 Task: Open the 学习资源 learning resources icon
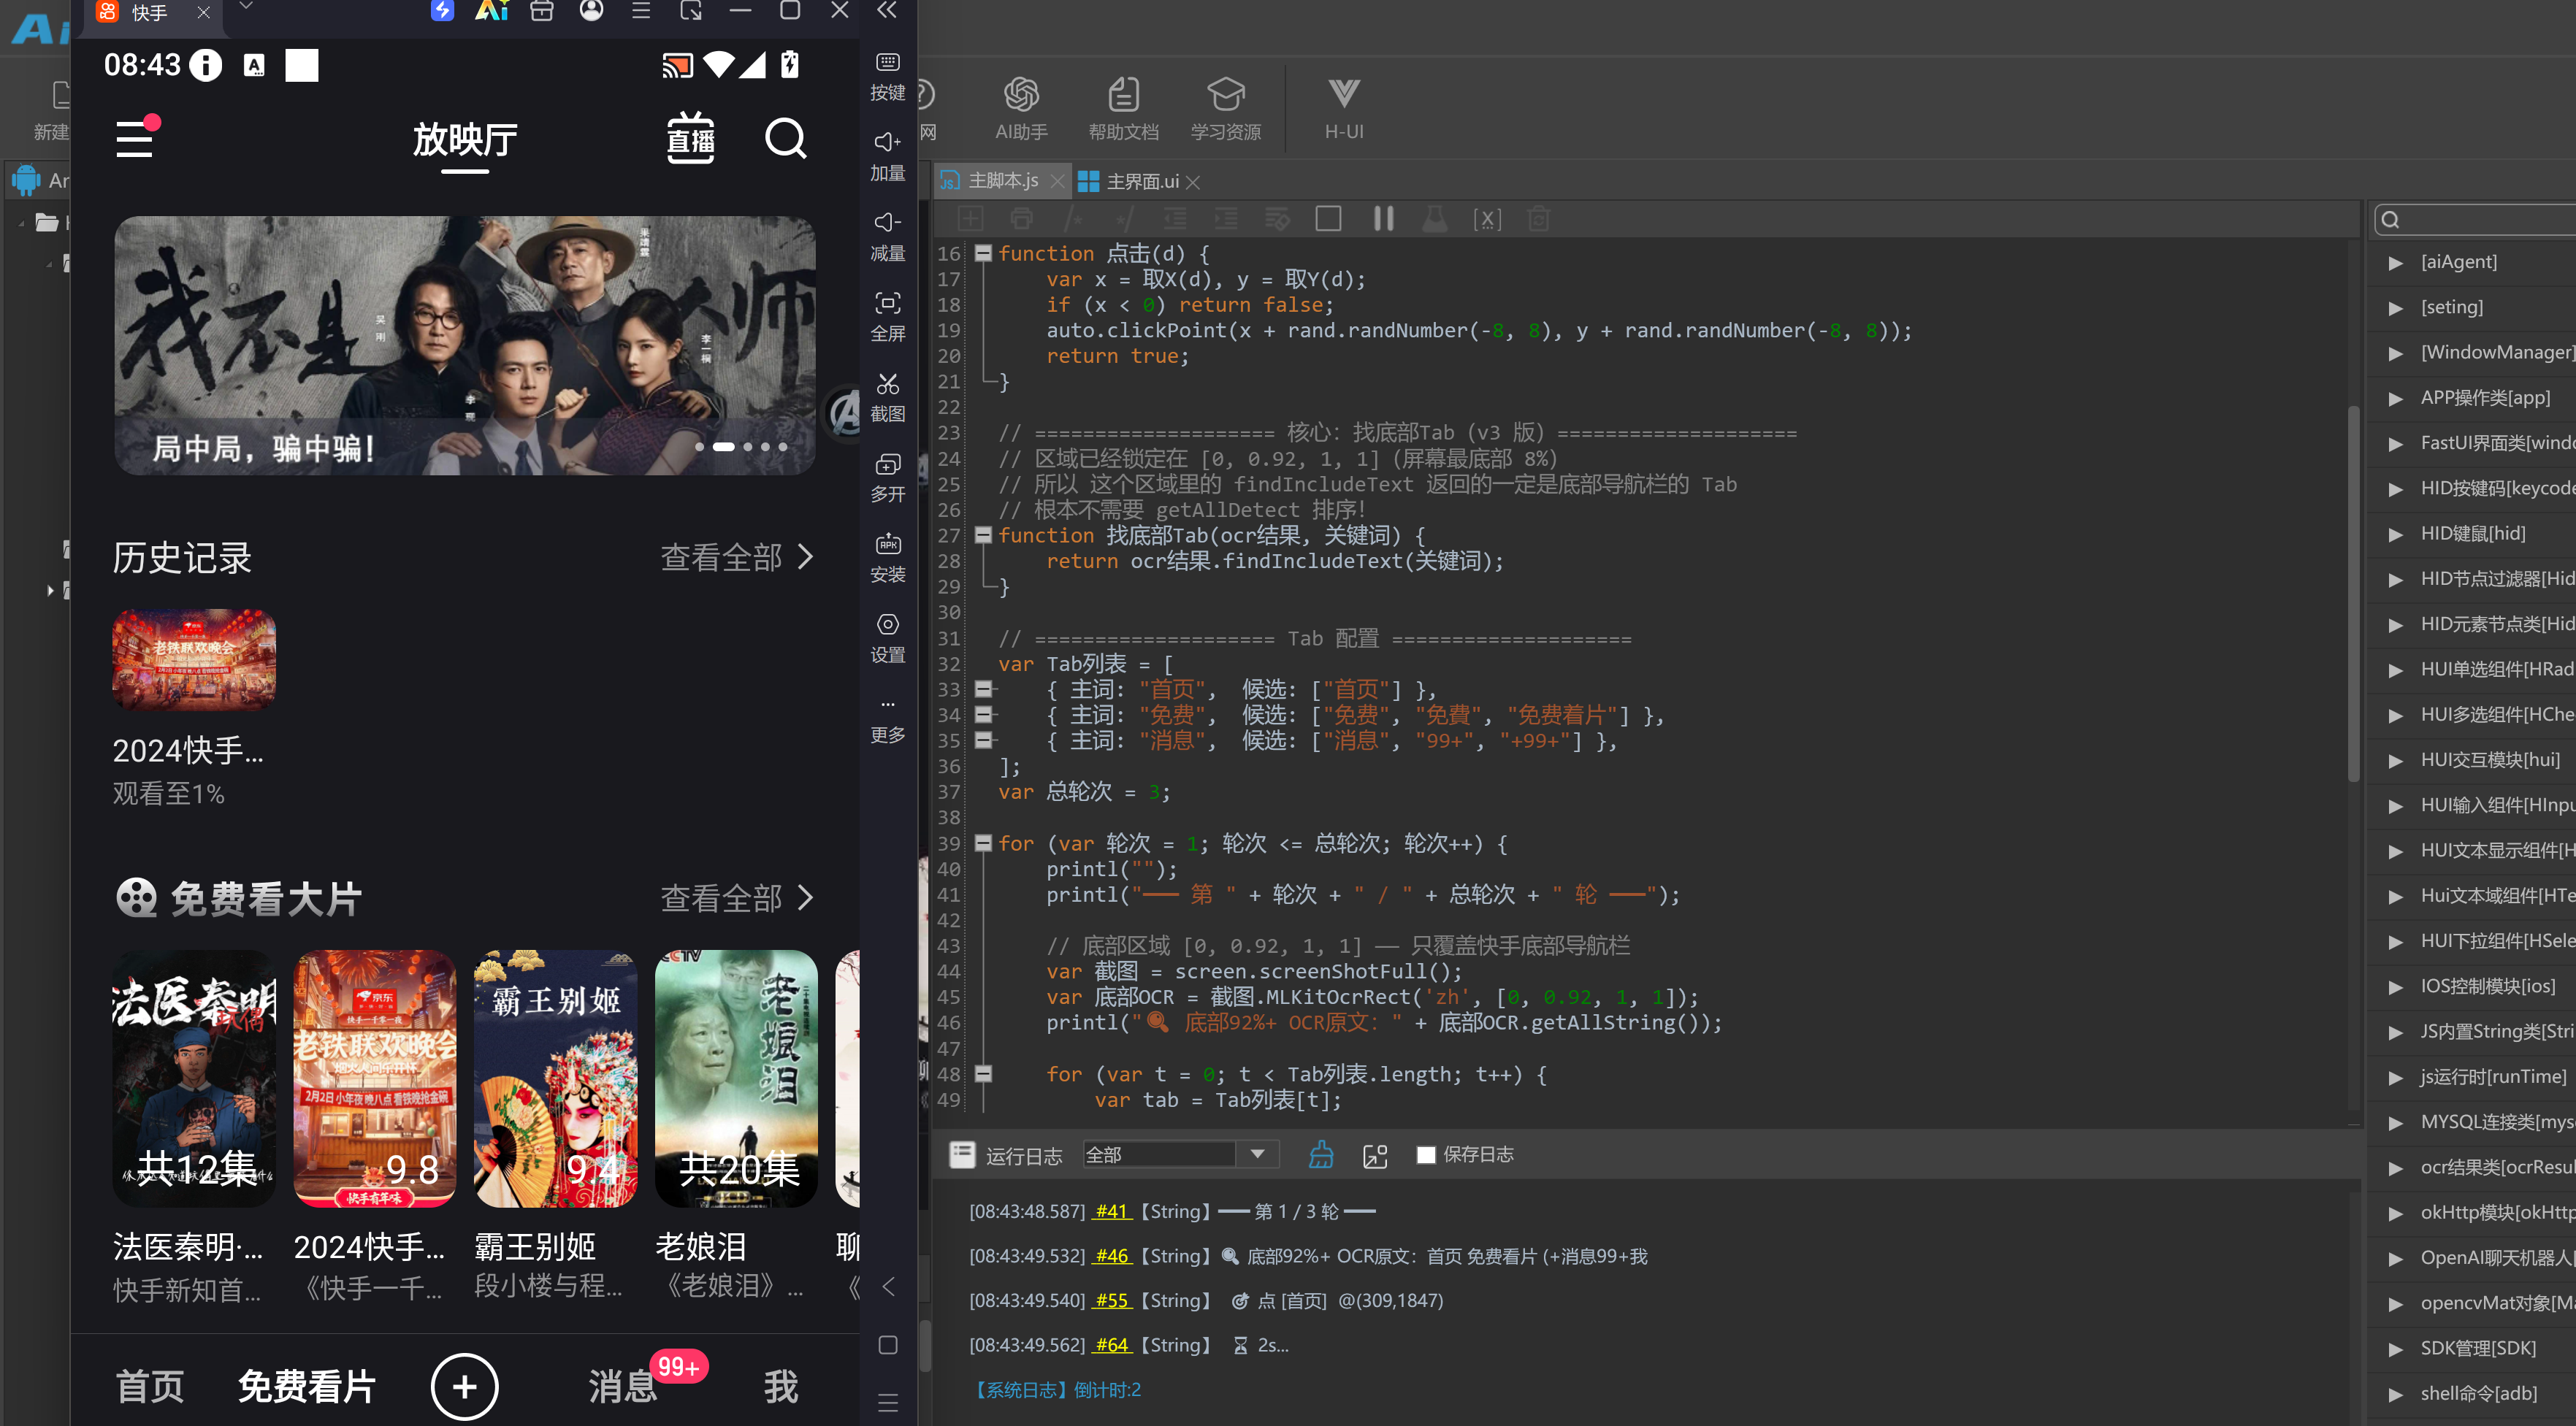coord(1225,108)
